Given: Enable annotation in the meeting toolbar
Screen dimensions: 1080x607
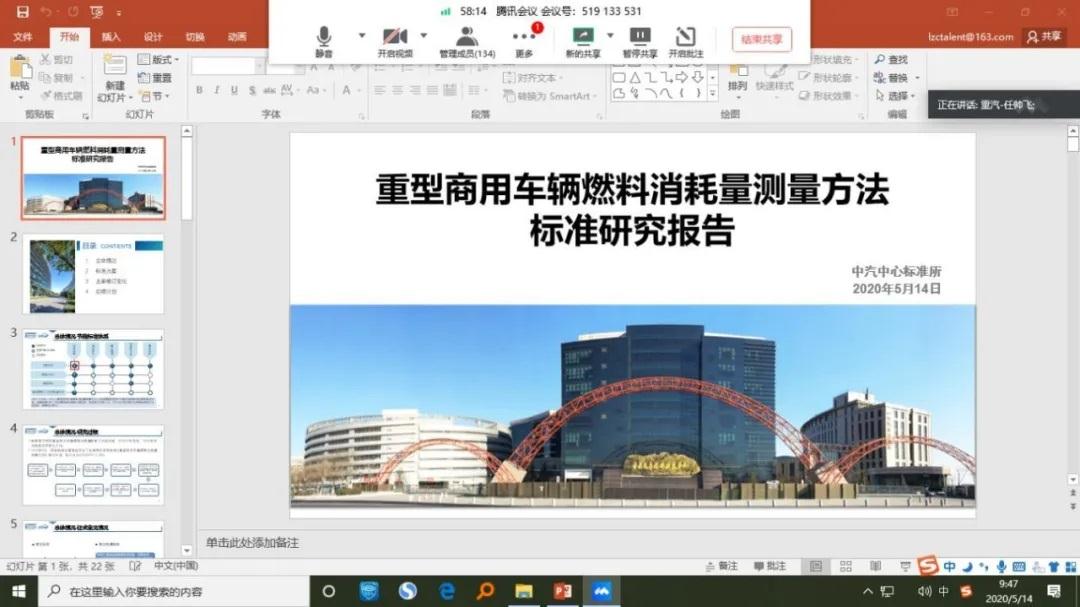Looking at the screenshot, I should click(686, 40).
